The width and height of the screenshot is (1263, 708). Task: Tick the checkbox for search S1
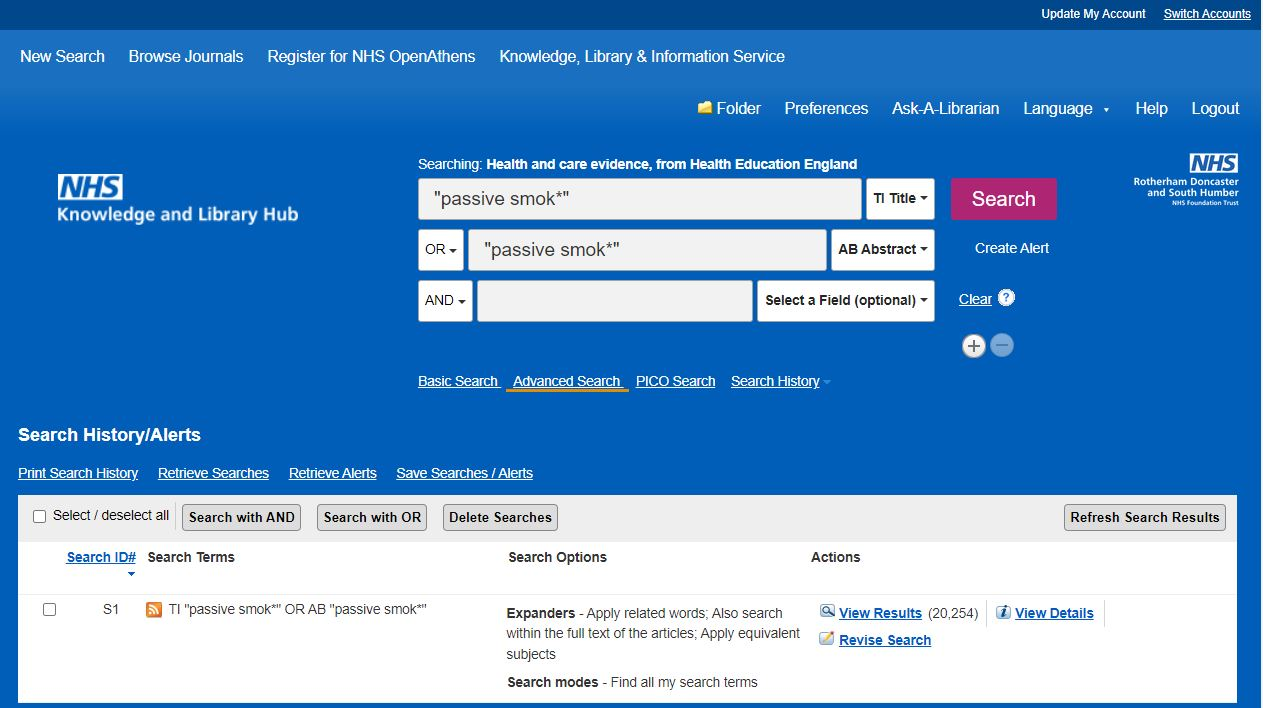point(49,609)
